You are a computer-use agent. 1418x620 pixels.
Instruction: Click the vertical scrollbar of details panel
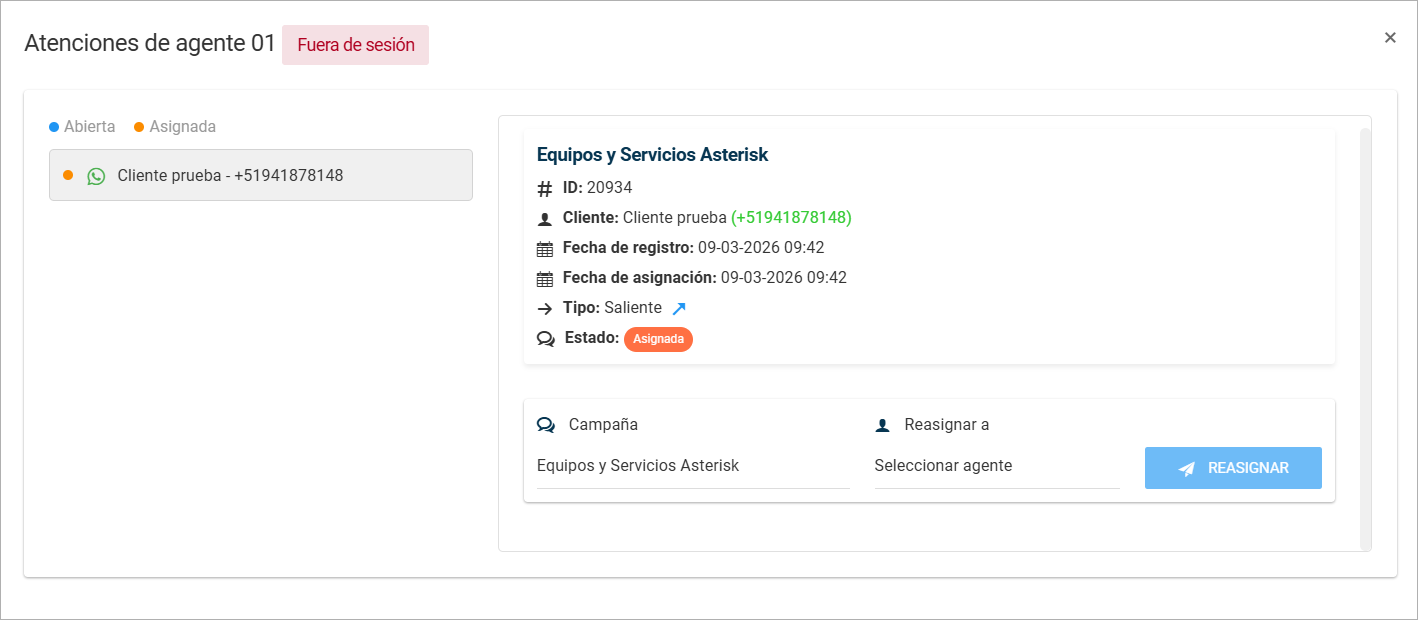1365,338
